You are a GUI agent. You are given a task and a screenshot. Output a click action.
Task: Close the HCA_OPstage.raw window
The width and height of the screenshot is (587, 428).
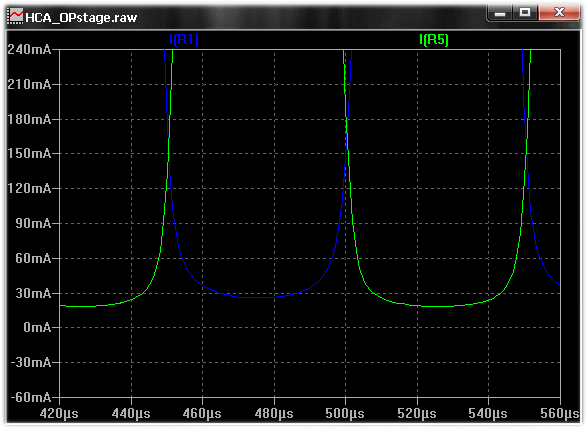coord(559,13)
